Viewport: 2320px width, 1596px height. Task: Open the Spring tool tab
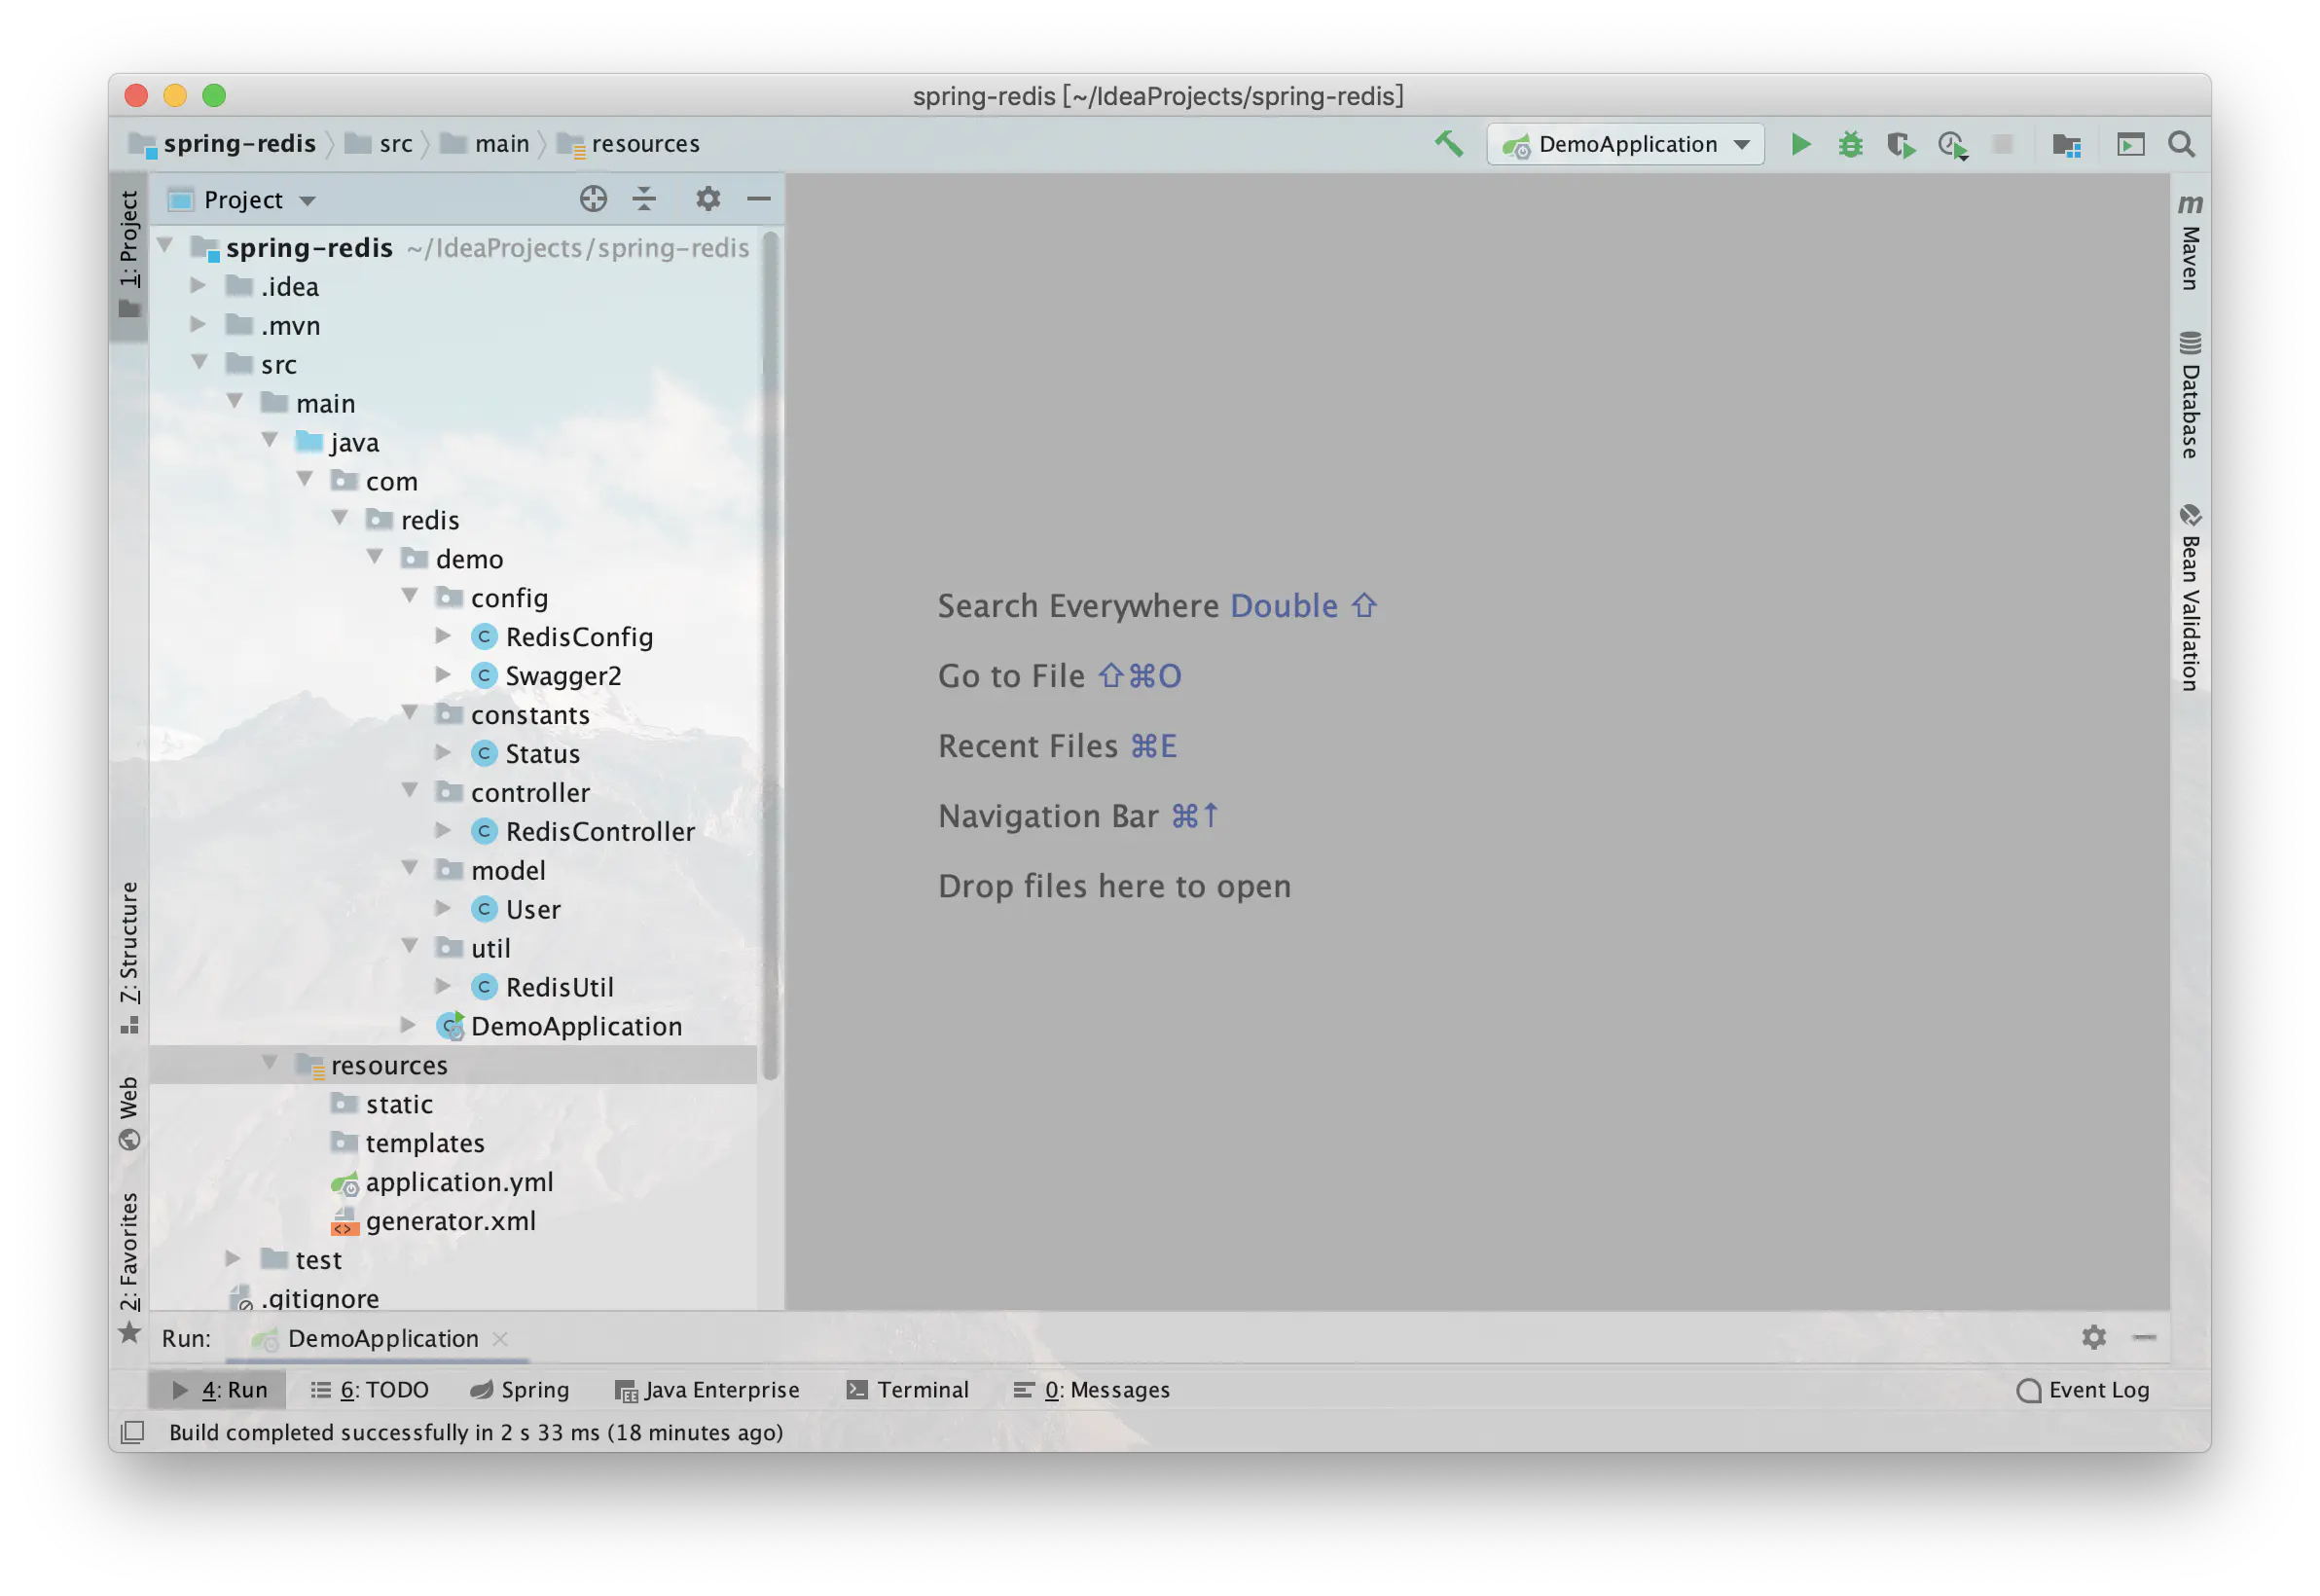pos(519,1390)
